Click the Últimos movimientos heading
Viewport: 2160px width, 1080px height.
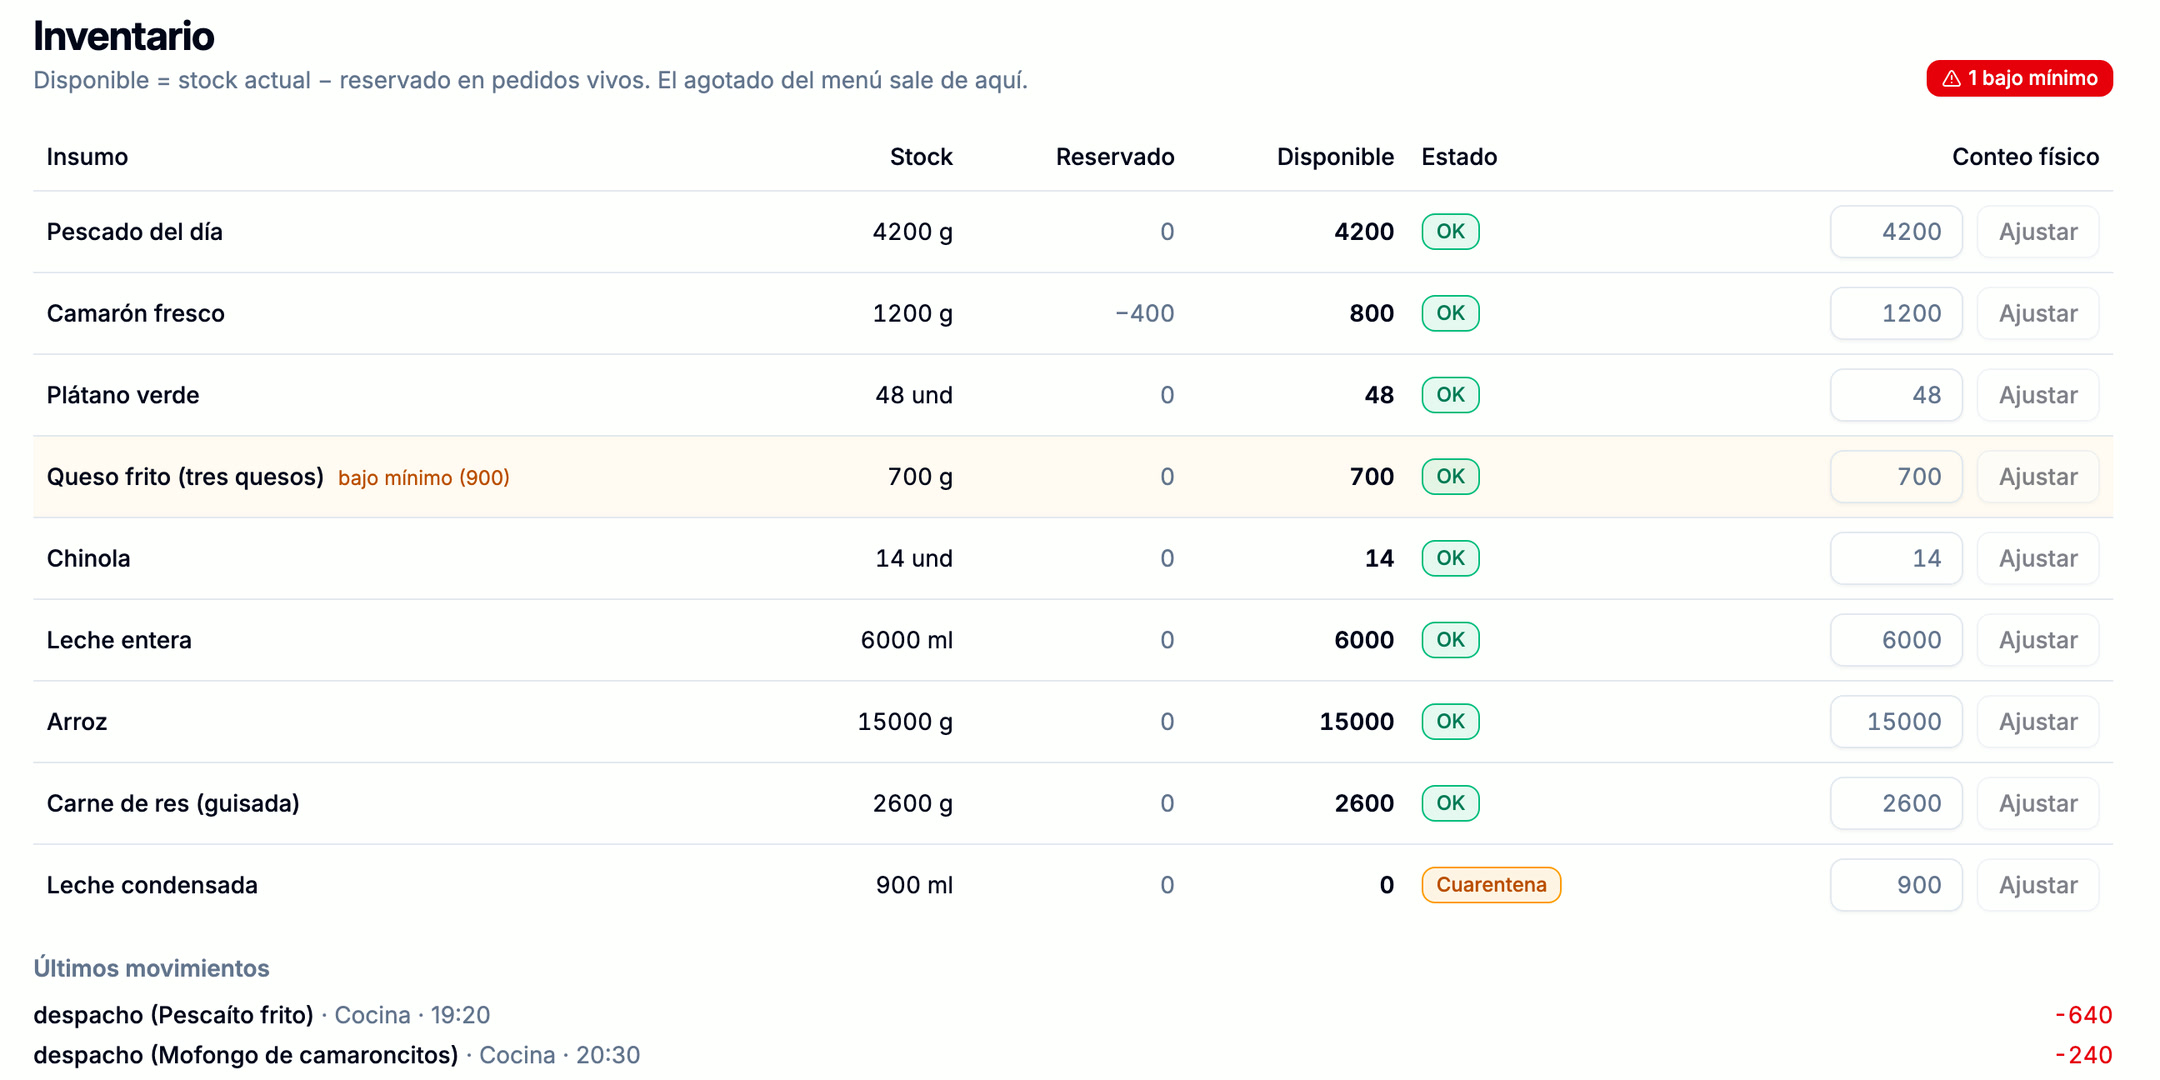click(151, 968)
